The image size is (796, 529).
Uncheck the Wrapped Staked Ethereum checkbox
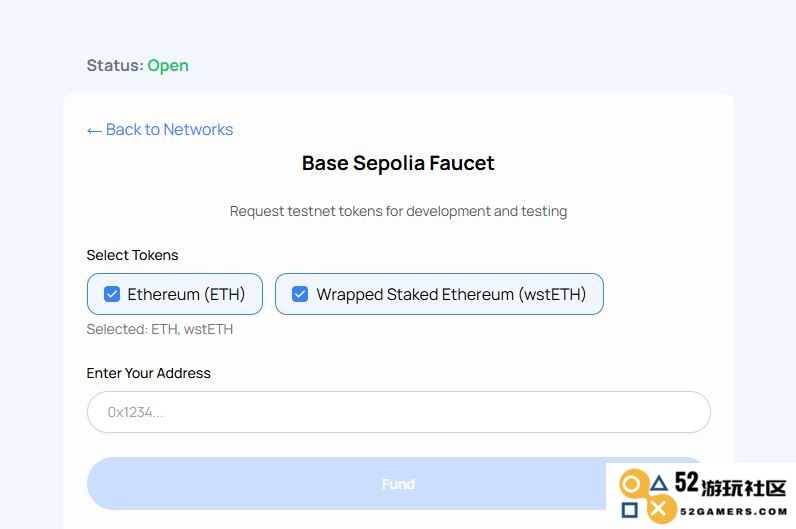(x=300, y=294)
